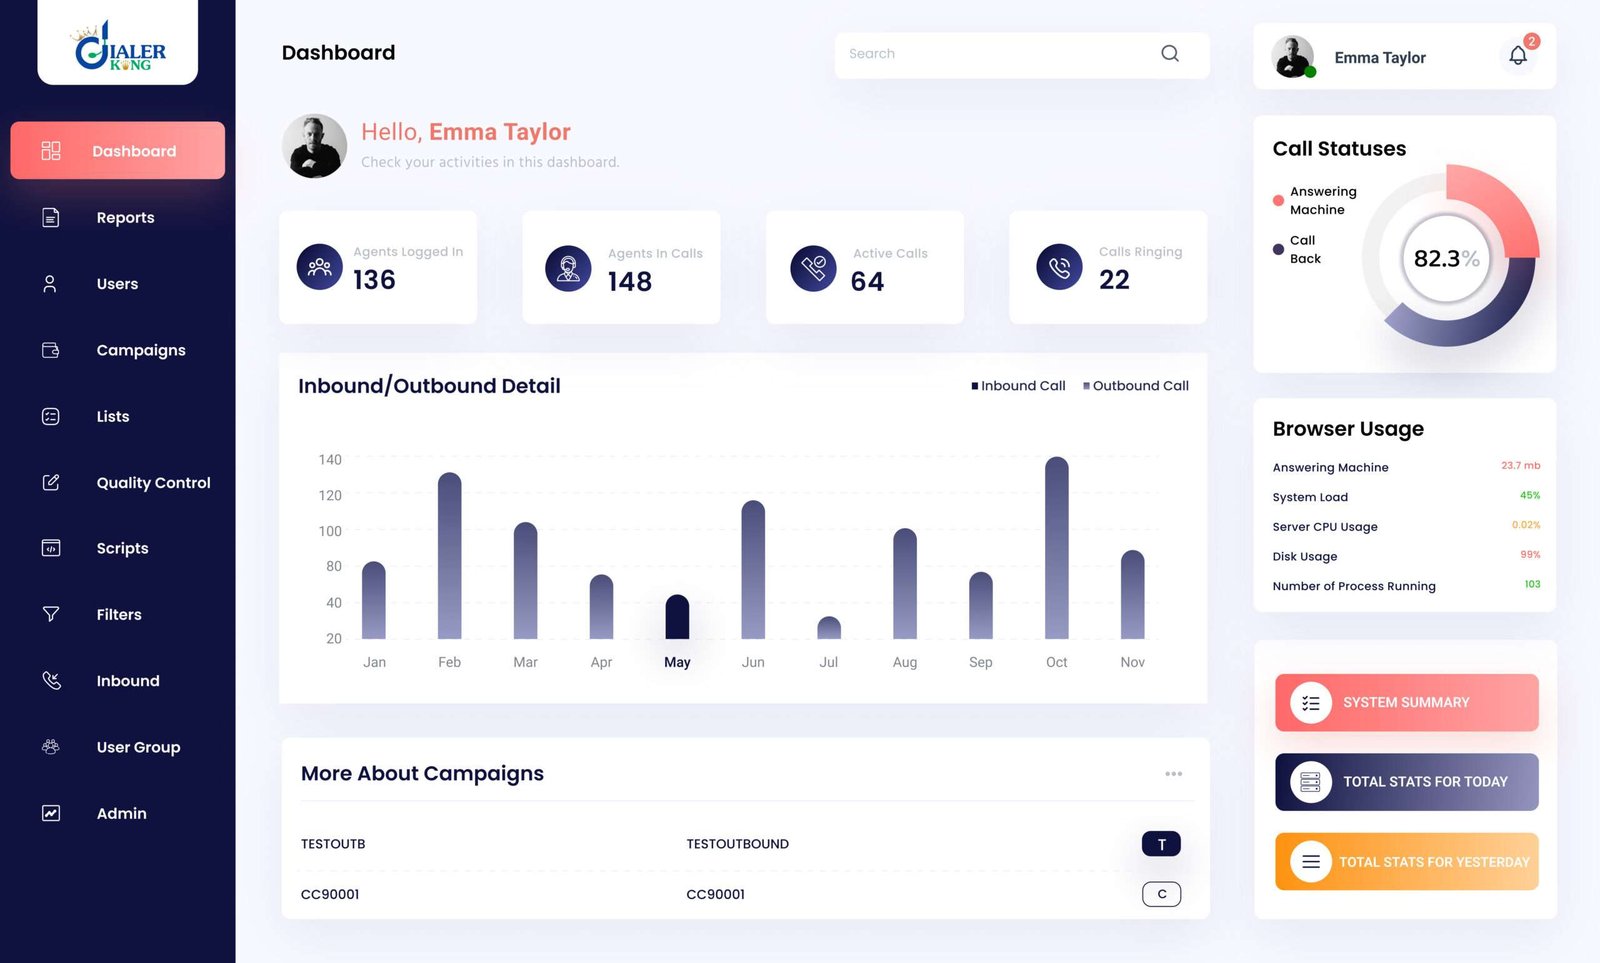
Task: Toggle the Inbound Call legend entry
Action: point(1018,385)
